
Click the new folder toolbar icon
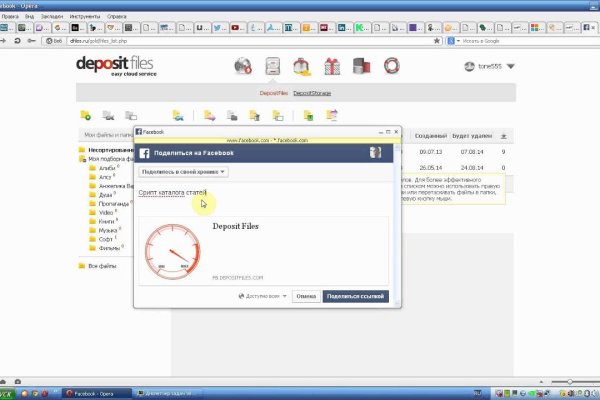point(86,116)
